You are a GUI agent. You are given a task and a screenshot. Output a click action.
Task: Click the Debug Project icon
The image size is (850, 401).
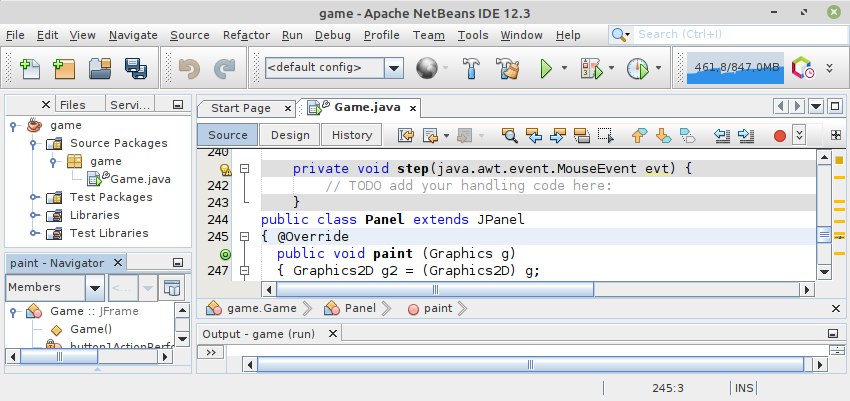click(591, 69)
